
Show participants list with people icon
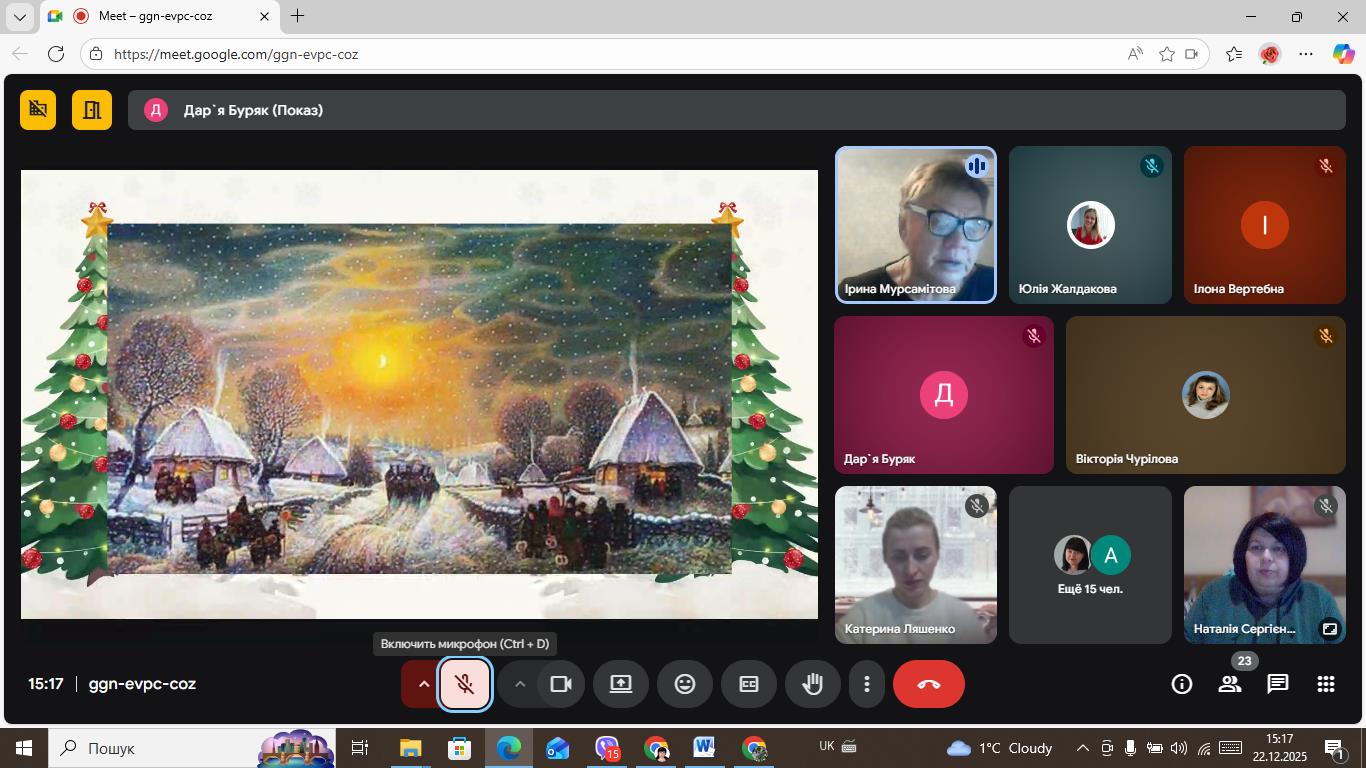click(x=1230, y=684)
